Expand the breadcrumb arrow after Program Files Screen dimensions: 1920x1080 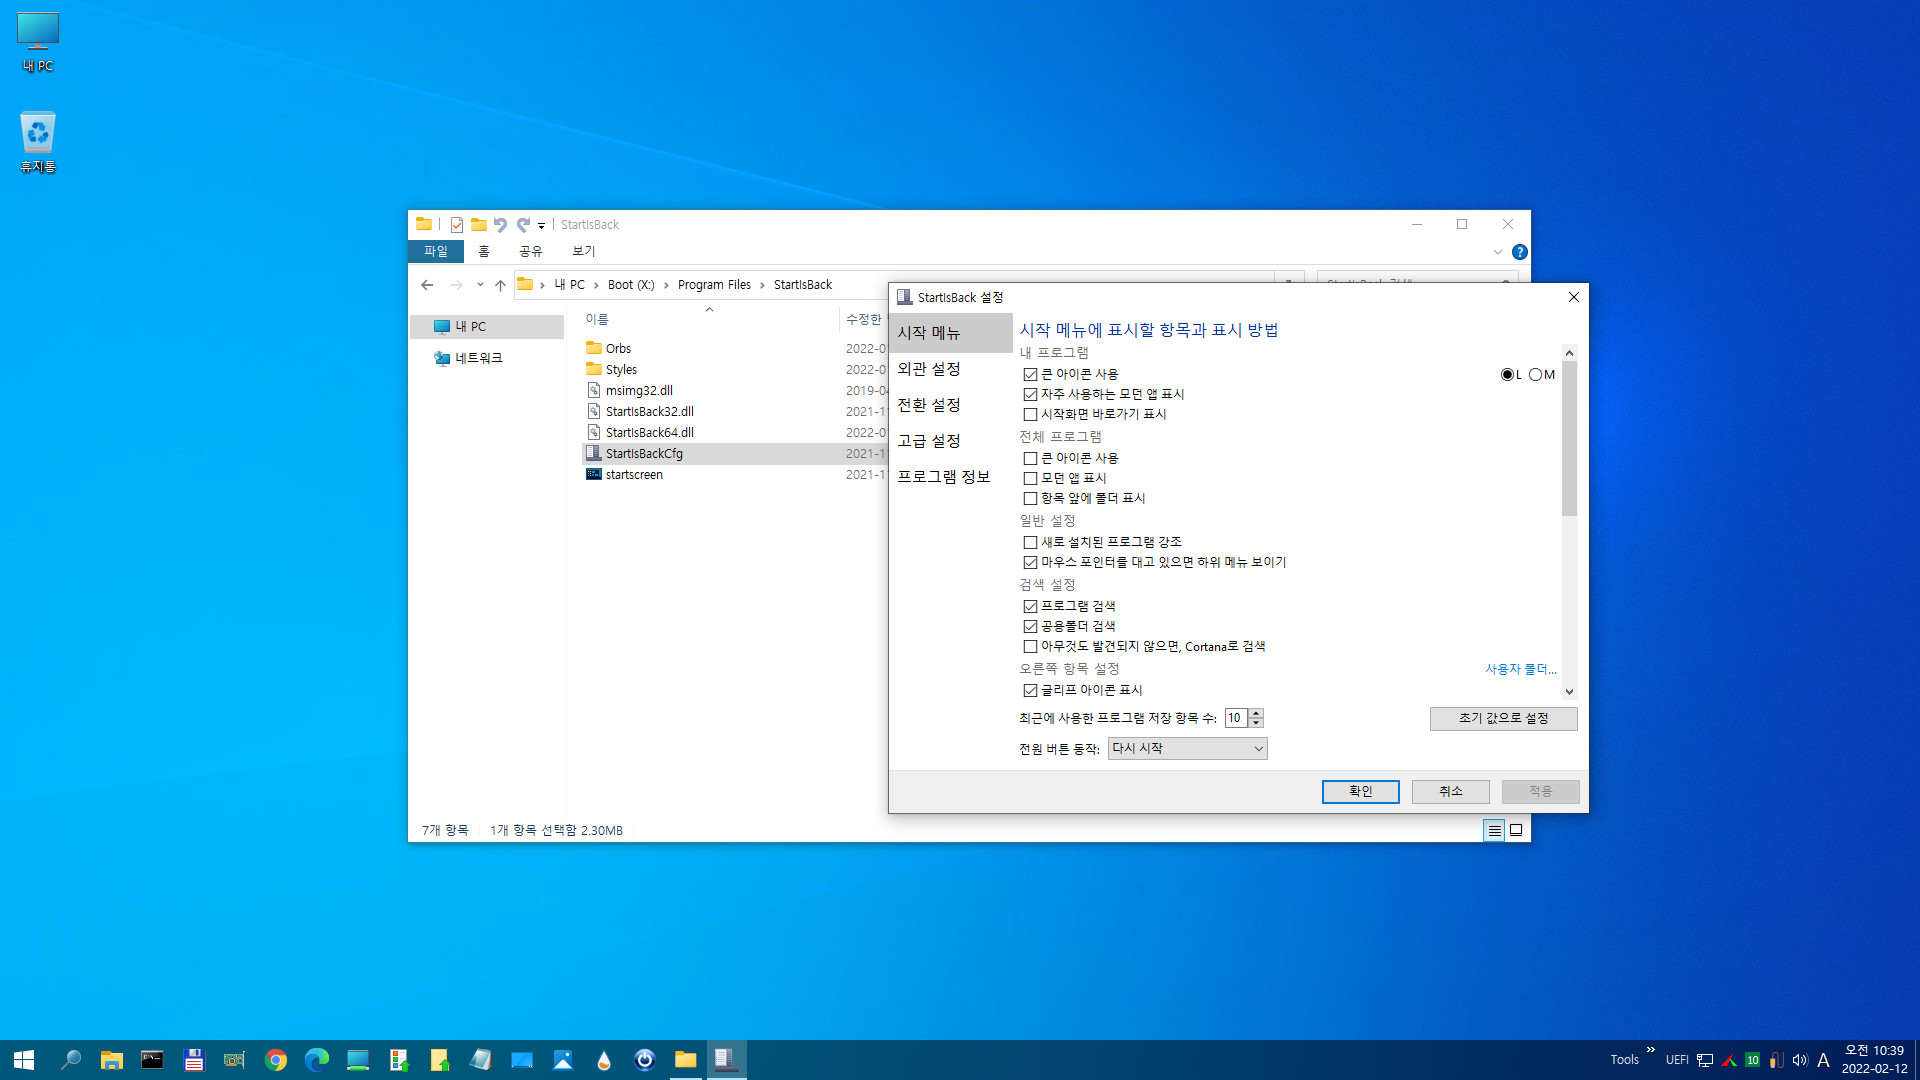pyautogui.click(x=762, y=285)
